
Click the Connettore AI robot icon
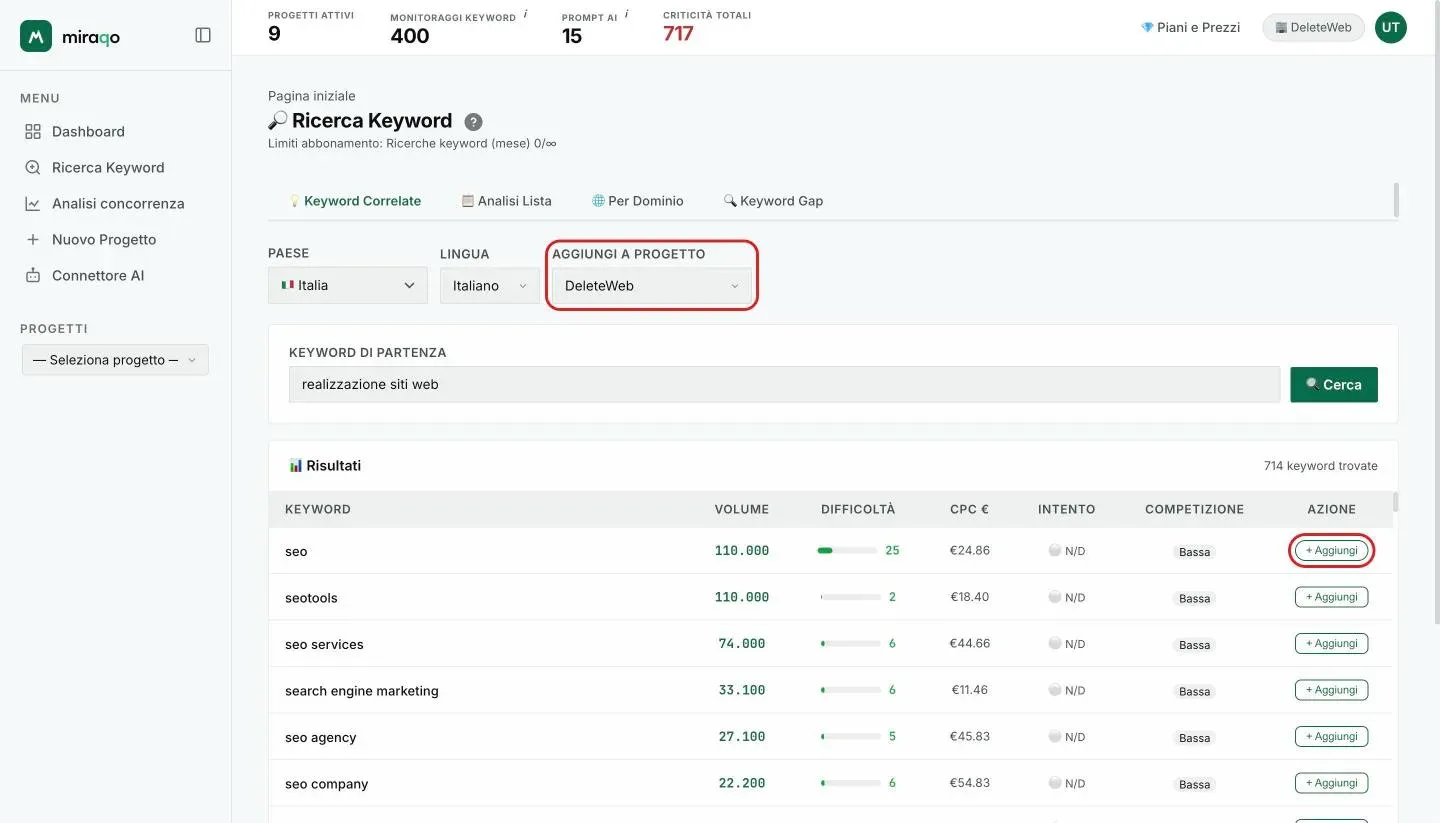[33, 275]
